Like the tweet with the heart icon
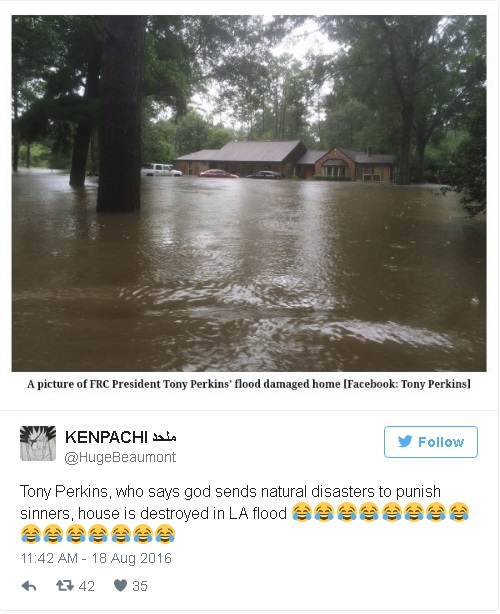500x614 pixels. point(121,586)
